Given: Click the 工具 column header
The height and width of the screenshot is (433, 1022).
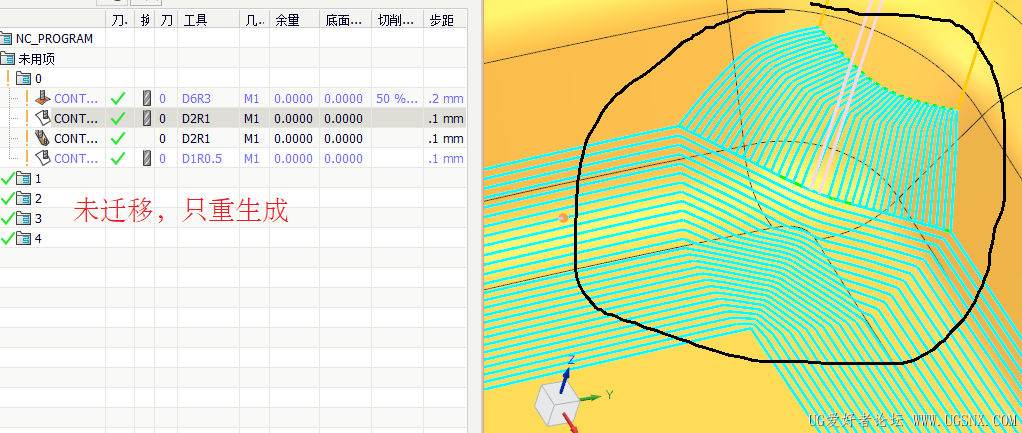Looking at the screenshot, I should [196, 20].
